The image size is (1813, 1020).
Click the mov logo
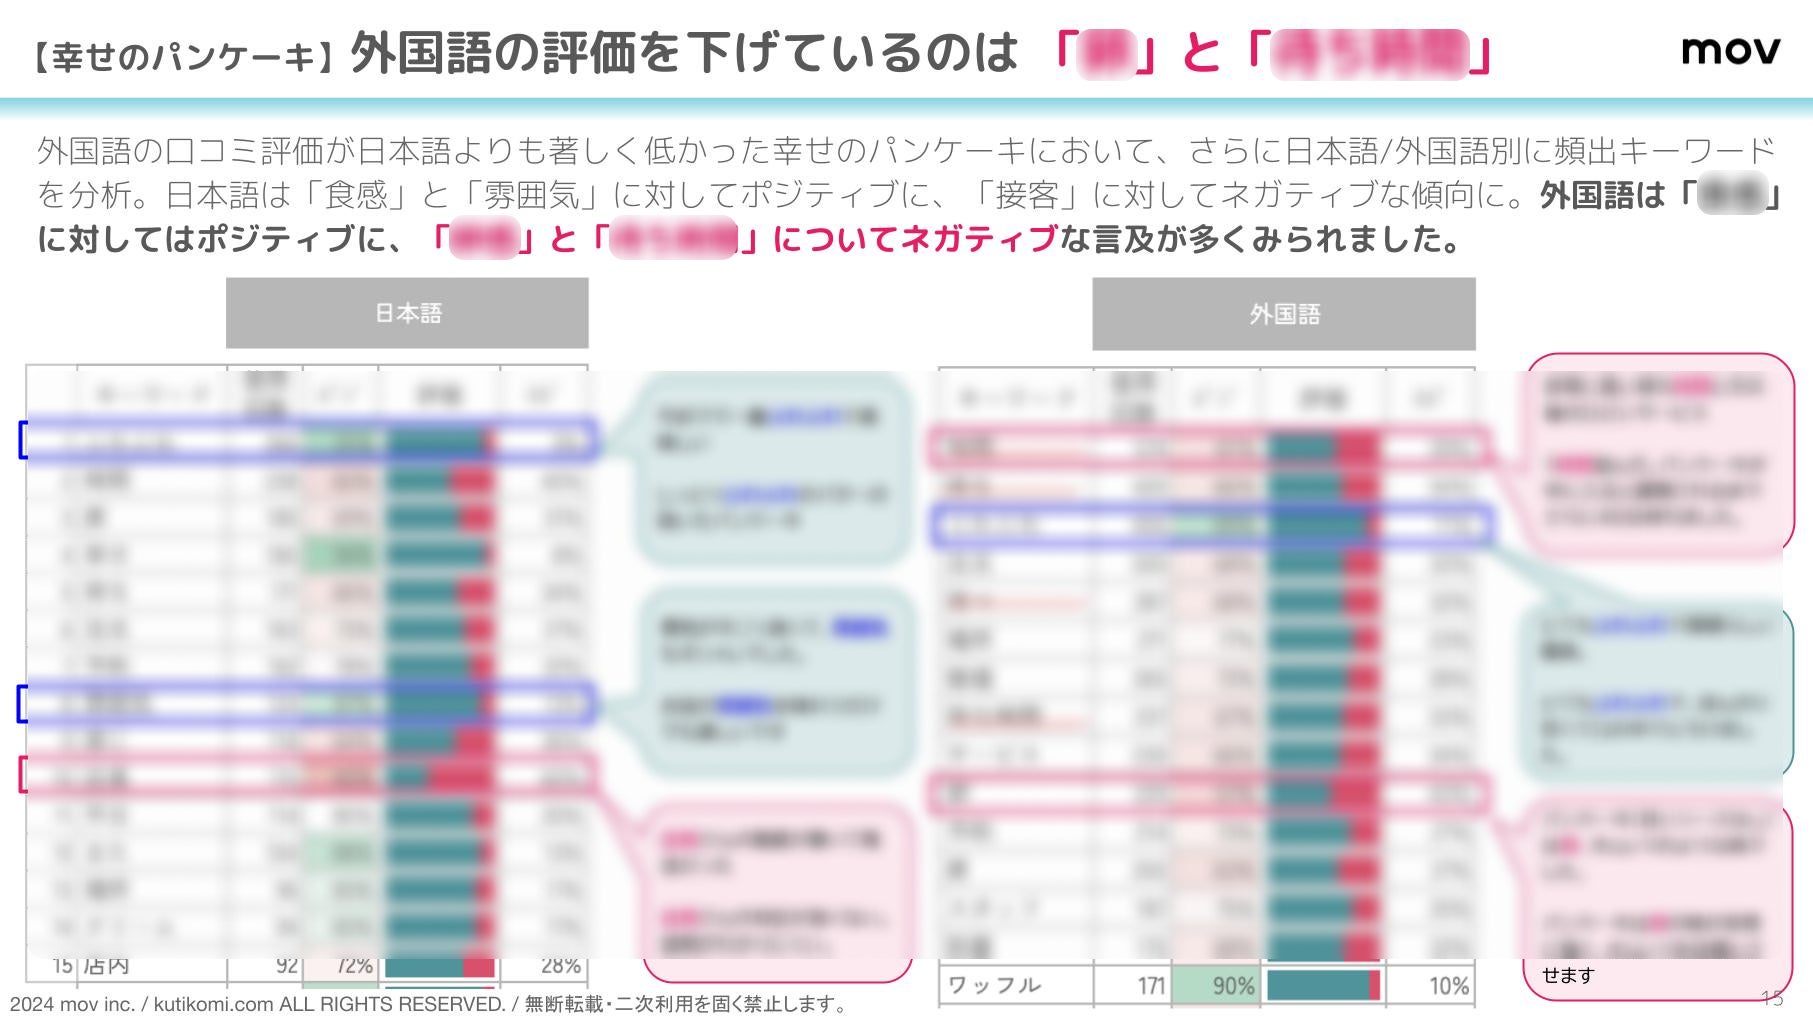[1730, 50]
